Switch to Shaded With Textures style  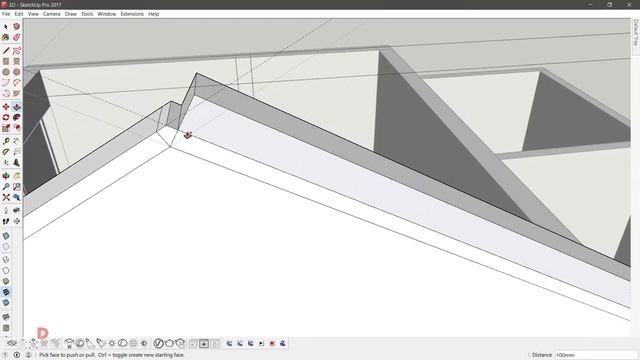click(6, 292)
